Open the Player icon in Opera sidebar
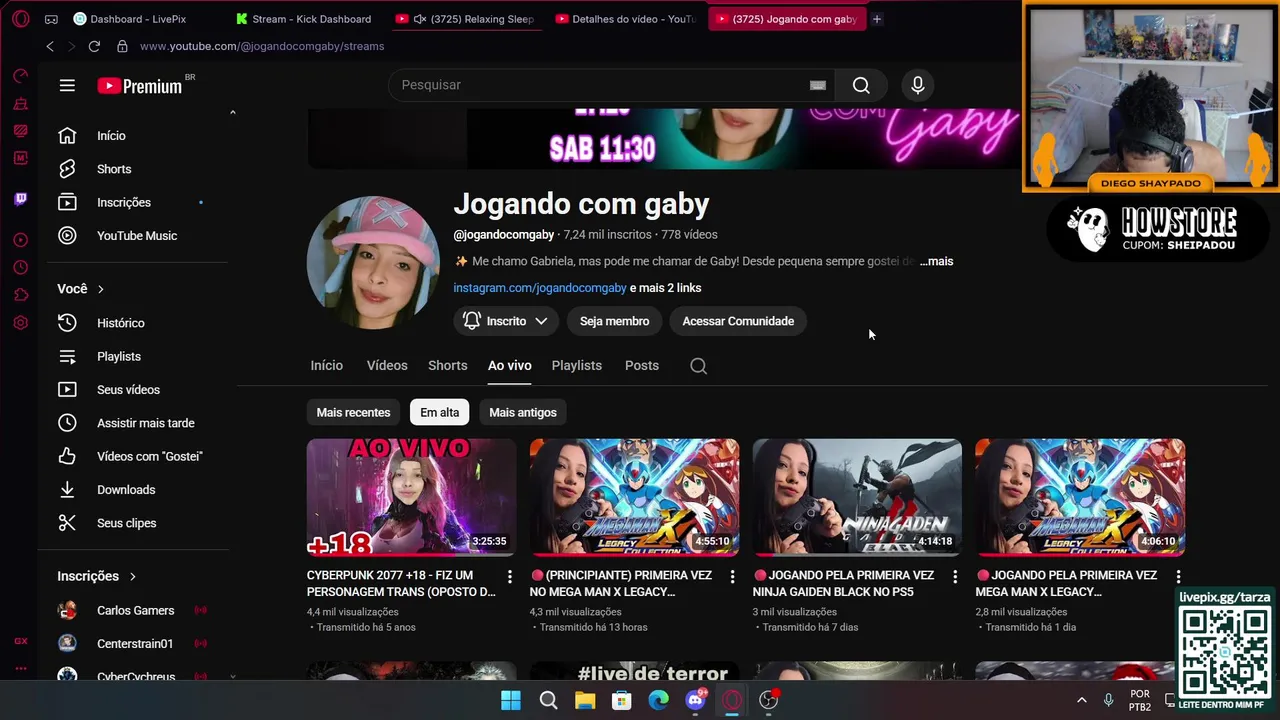The width and height of the screenshot is (1280, 720). 20,240
